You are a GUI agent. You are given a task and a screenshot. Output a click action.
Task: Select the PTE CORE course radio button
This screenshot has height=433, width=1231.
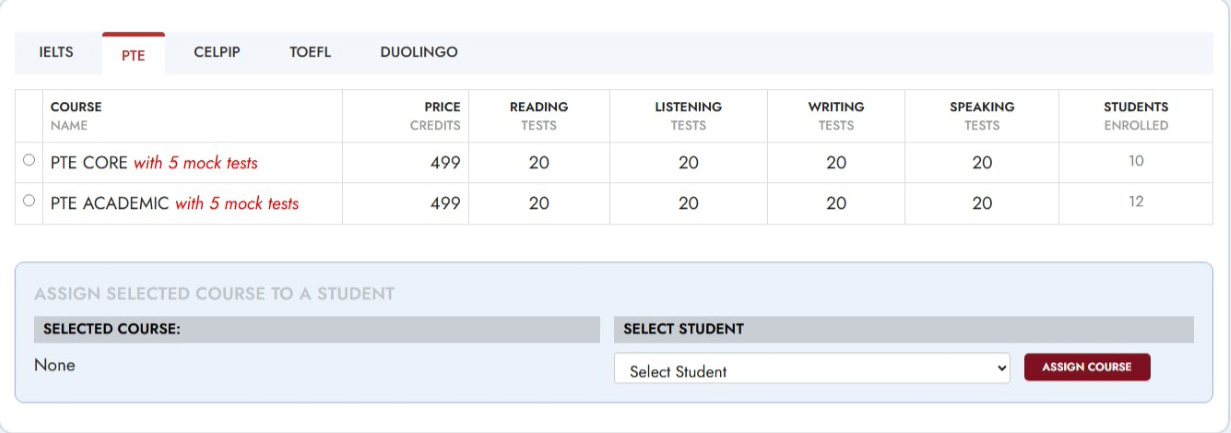pyautogui.click(x=28, y=160)
